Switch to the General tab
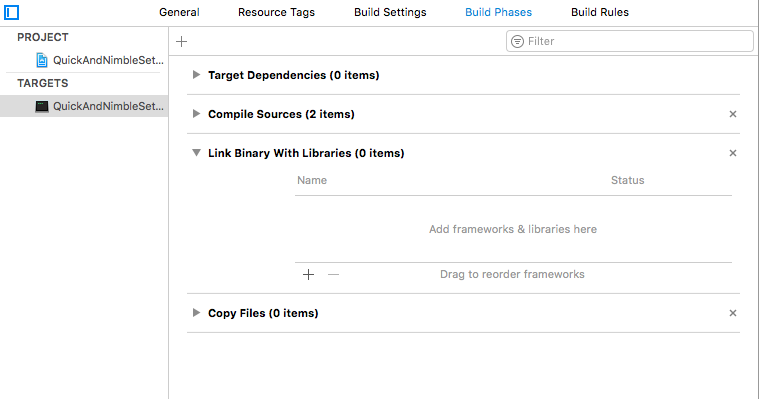The image size is (759, 399). pyautogui.click(x=179, y=12)
